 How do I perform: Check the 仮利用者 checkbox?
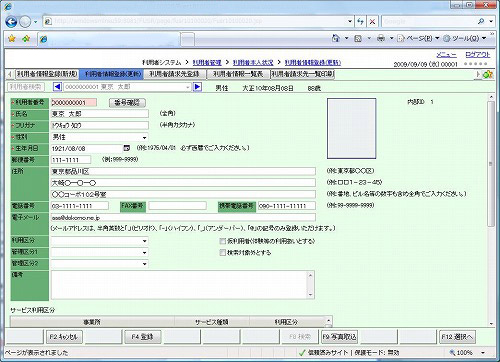pos(222,241)
